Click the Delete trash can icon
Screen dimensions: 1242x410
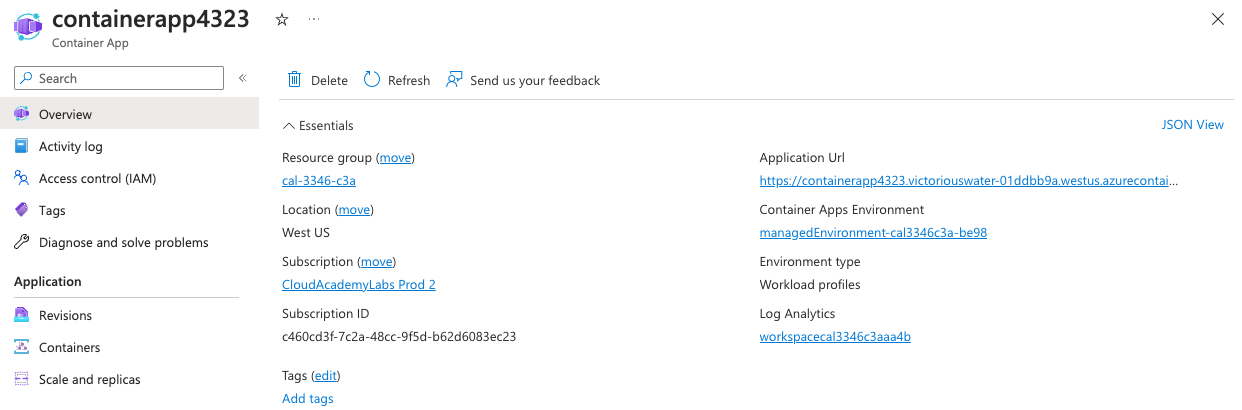[295, 80]
